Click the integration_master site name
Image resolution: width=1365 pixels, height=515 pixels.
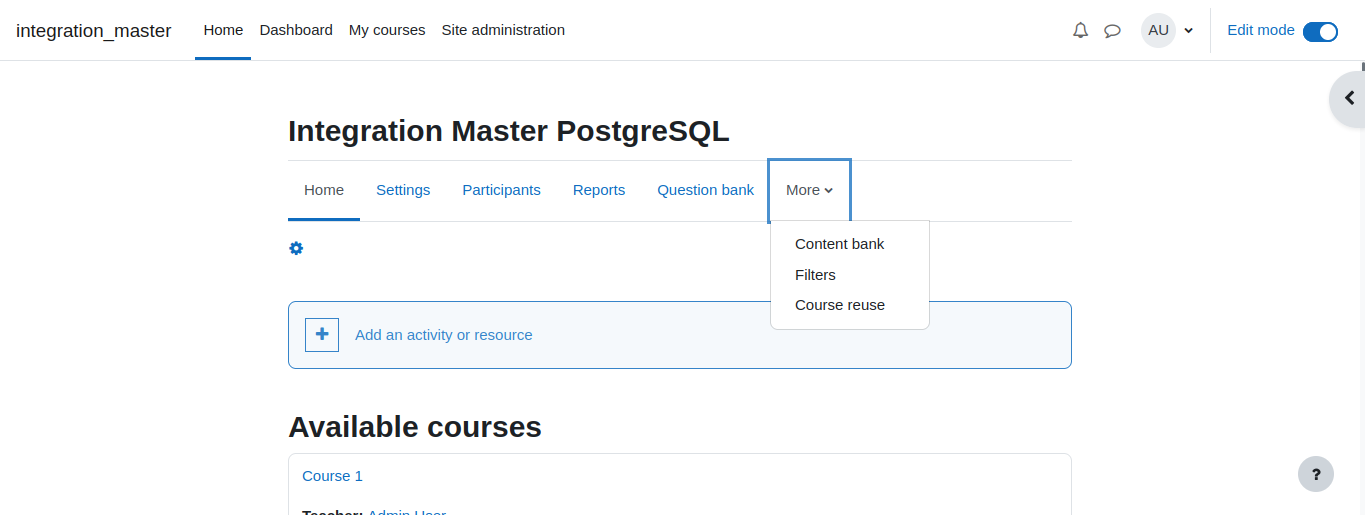click(x=94, y=31)
